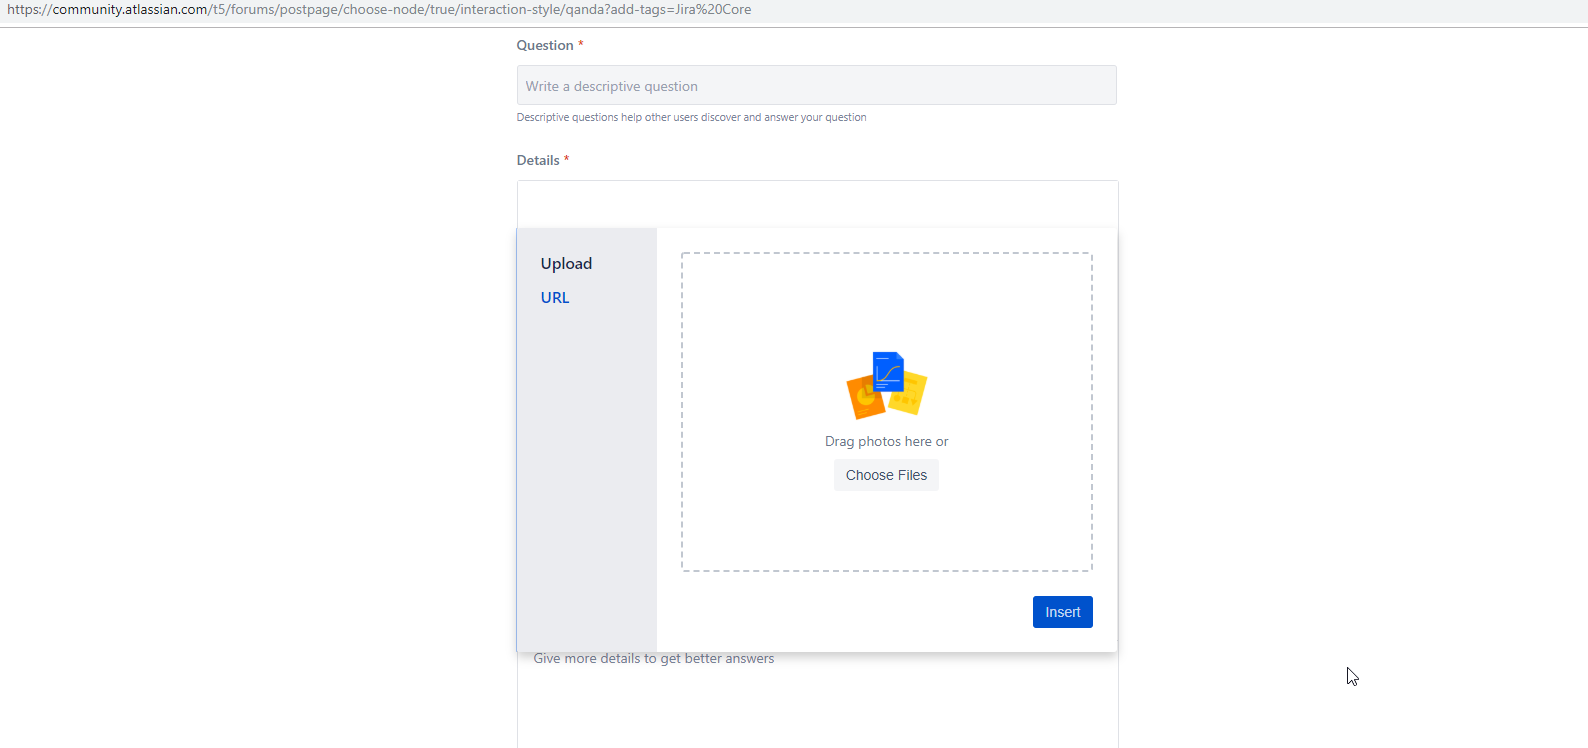The height and width of the screenshot is (748, 1588).
Task: Click the "Drag photos here or" text
Action: pos(886,441)
